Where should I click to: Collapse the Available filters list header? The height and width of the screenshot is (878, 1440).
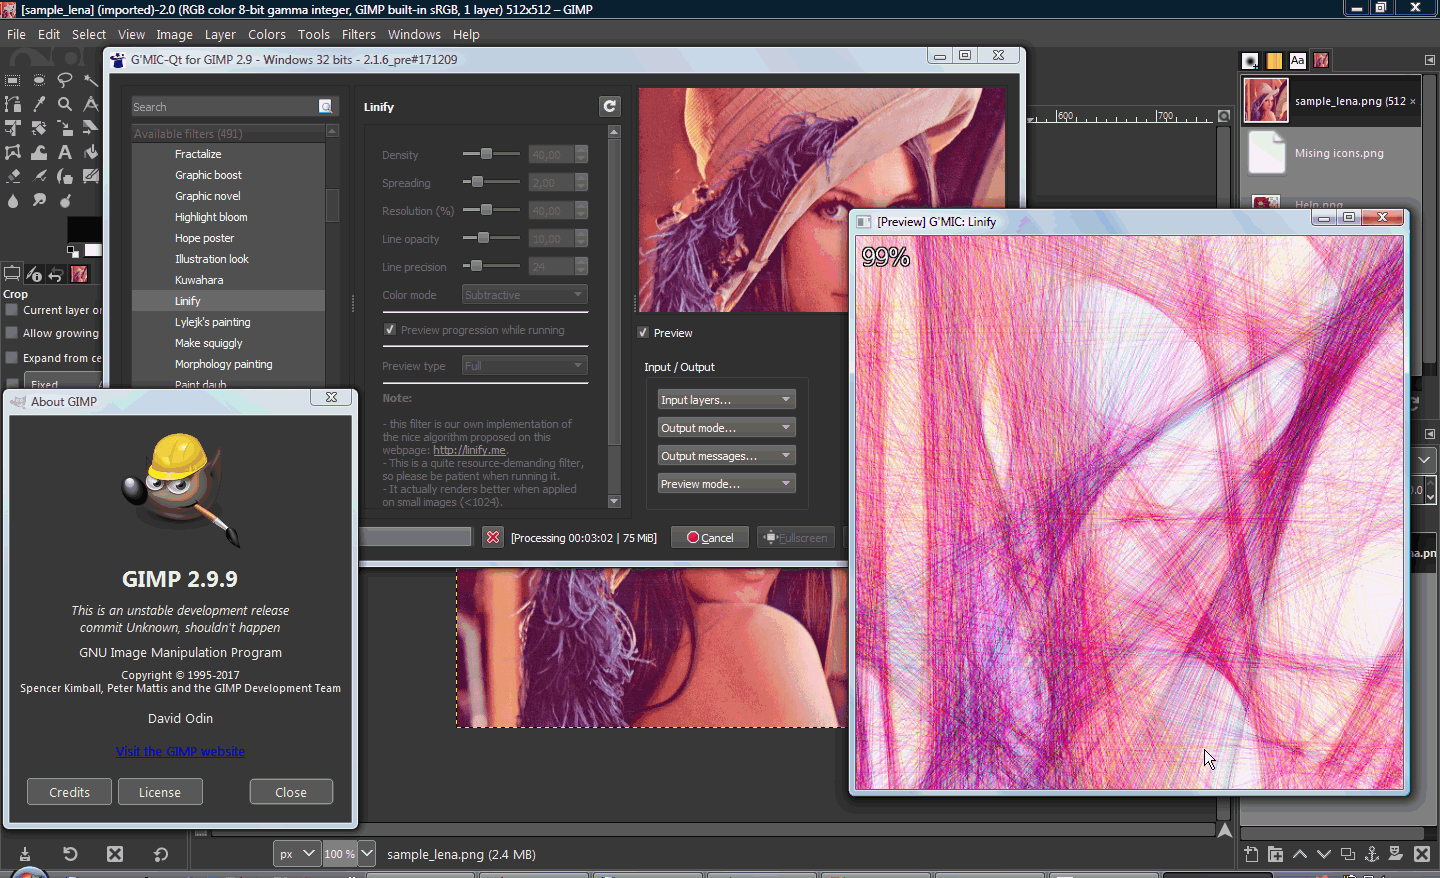pos(229,133)
